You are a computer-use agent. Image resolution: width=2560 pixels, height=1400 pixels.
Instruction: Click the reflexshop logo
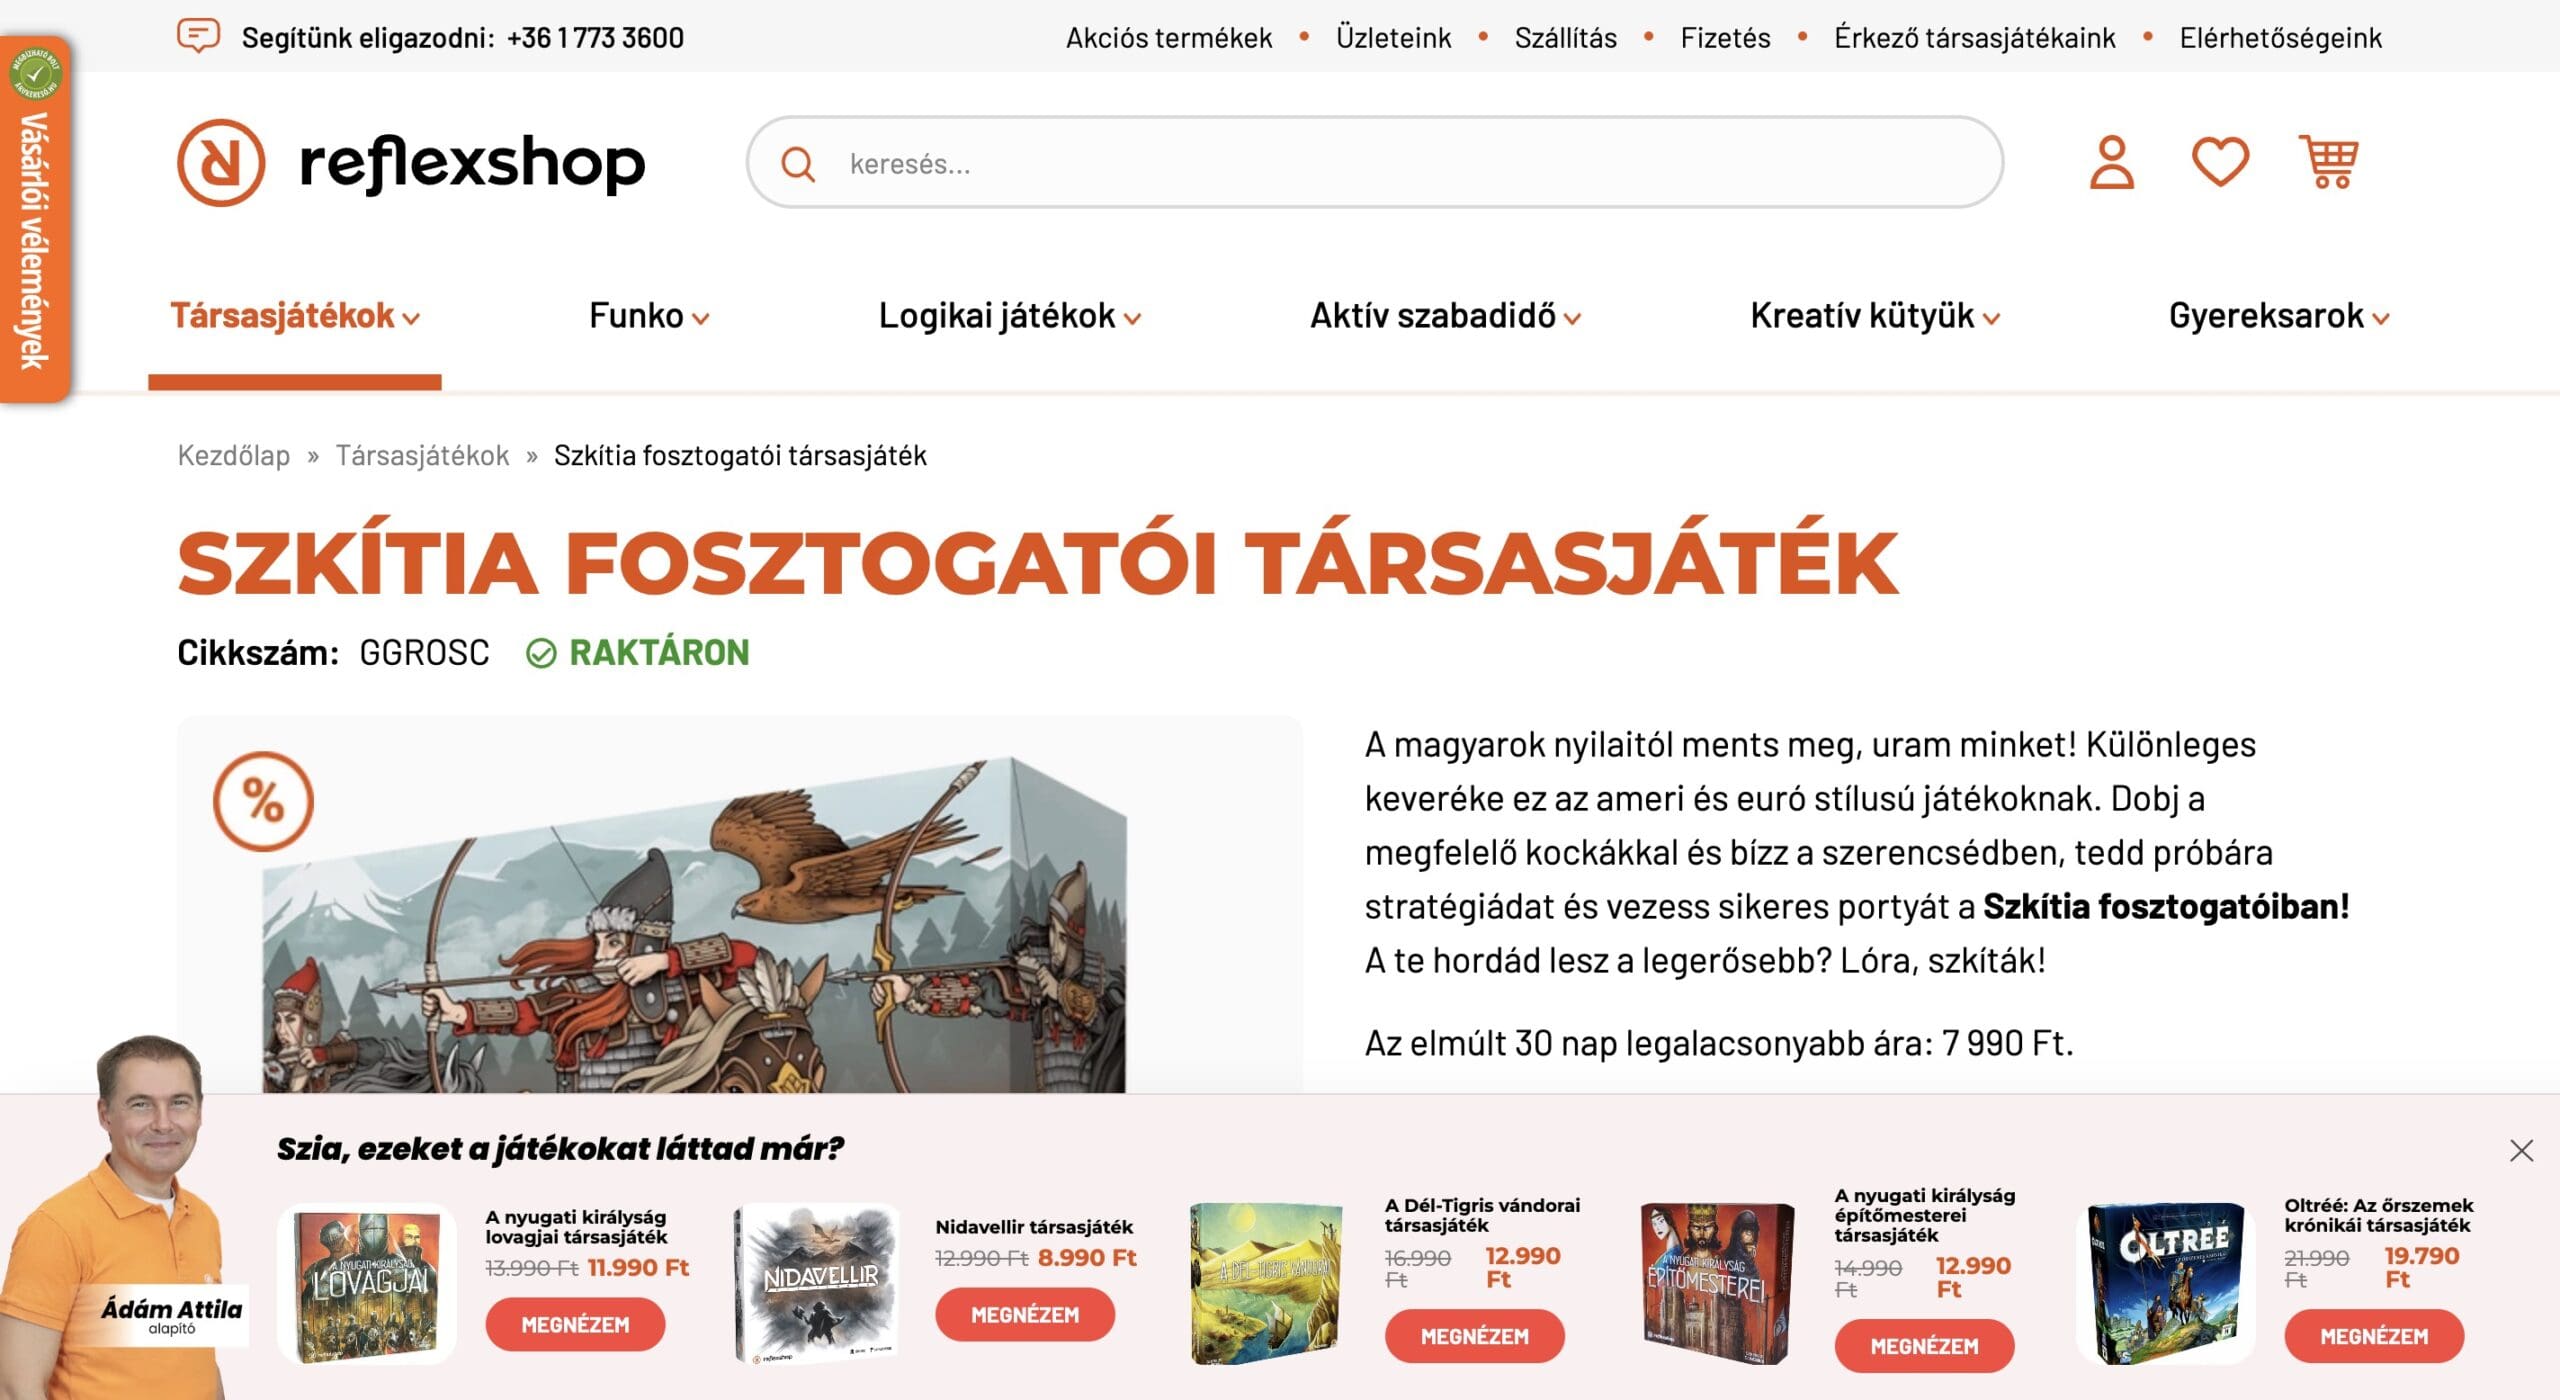pyautogui.click(x=411, y=163)
